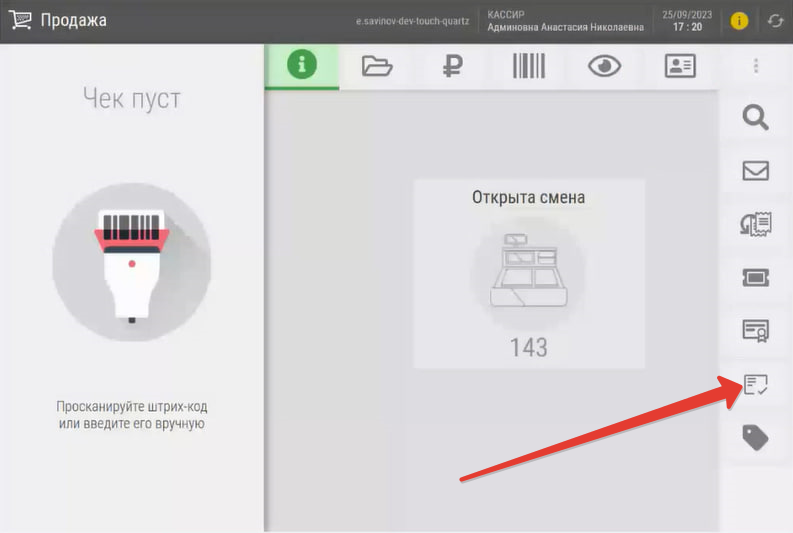Image resolution: width=793 pixels, height=533 pixels.
Task: Click the e.savinov-dev-touch-quartz host label
Action: [x=412, y=21]
